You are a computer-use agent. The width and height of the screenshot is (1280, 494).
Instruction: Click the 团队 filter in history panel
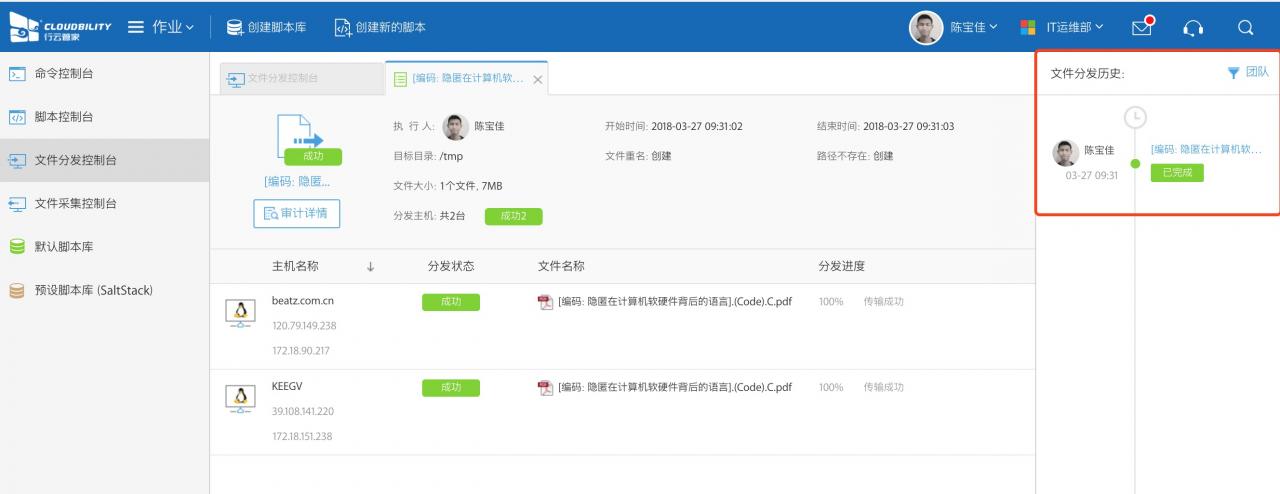pyautogui.click(x=1248, y=72)
